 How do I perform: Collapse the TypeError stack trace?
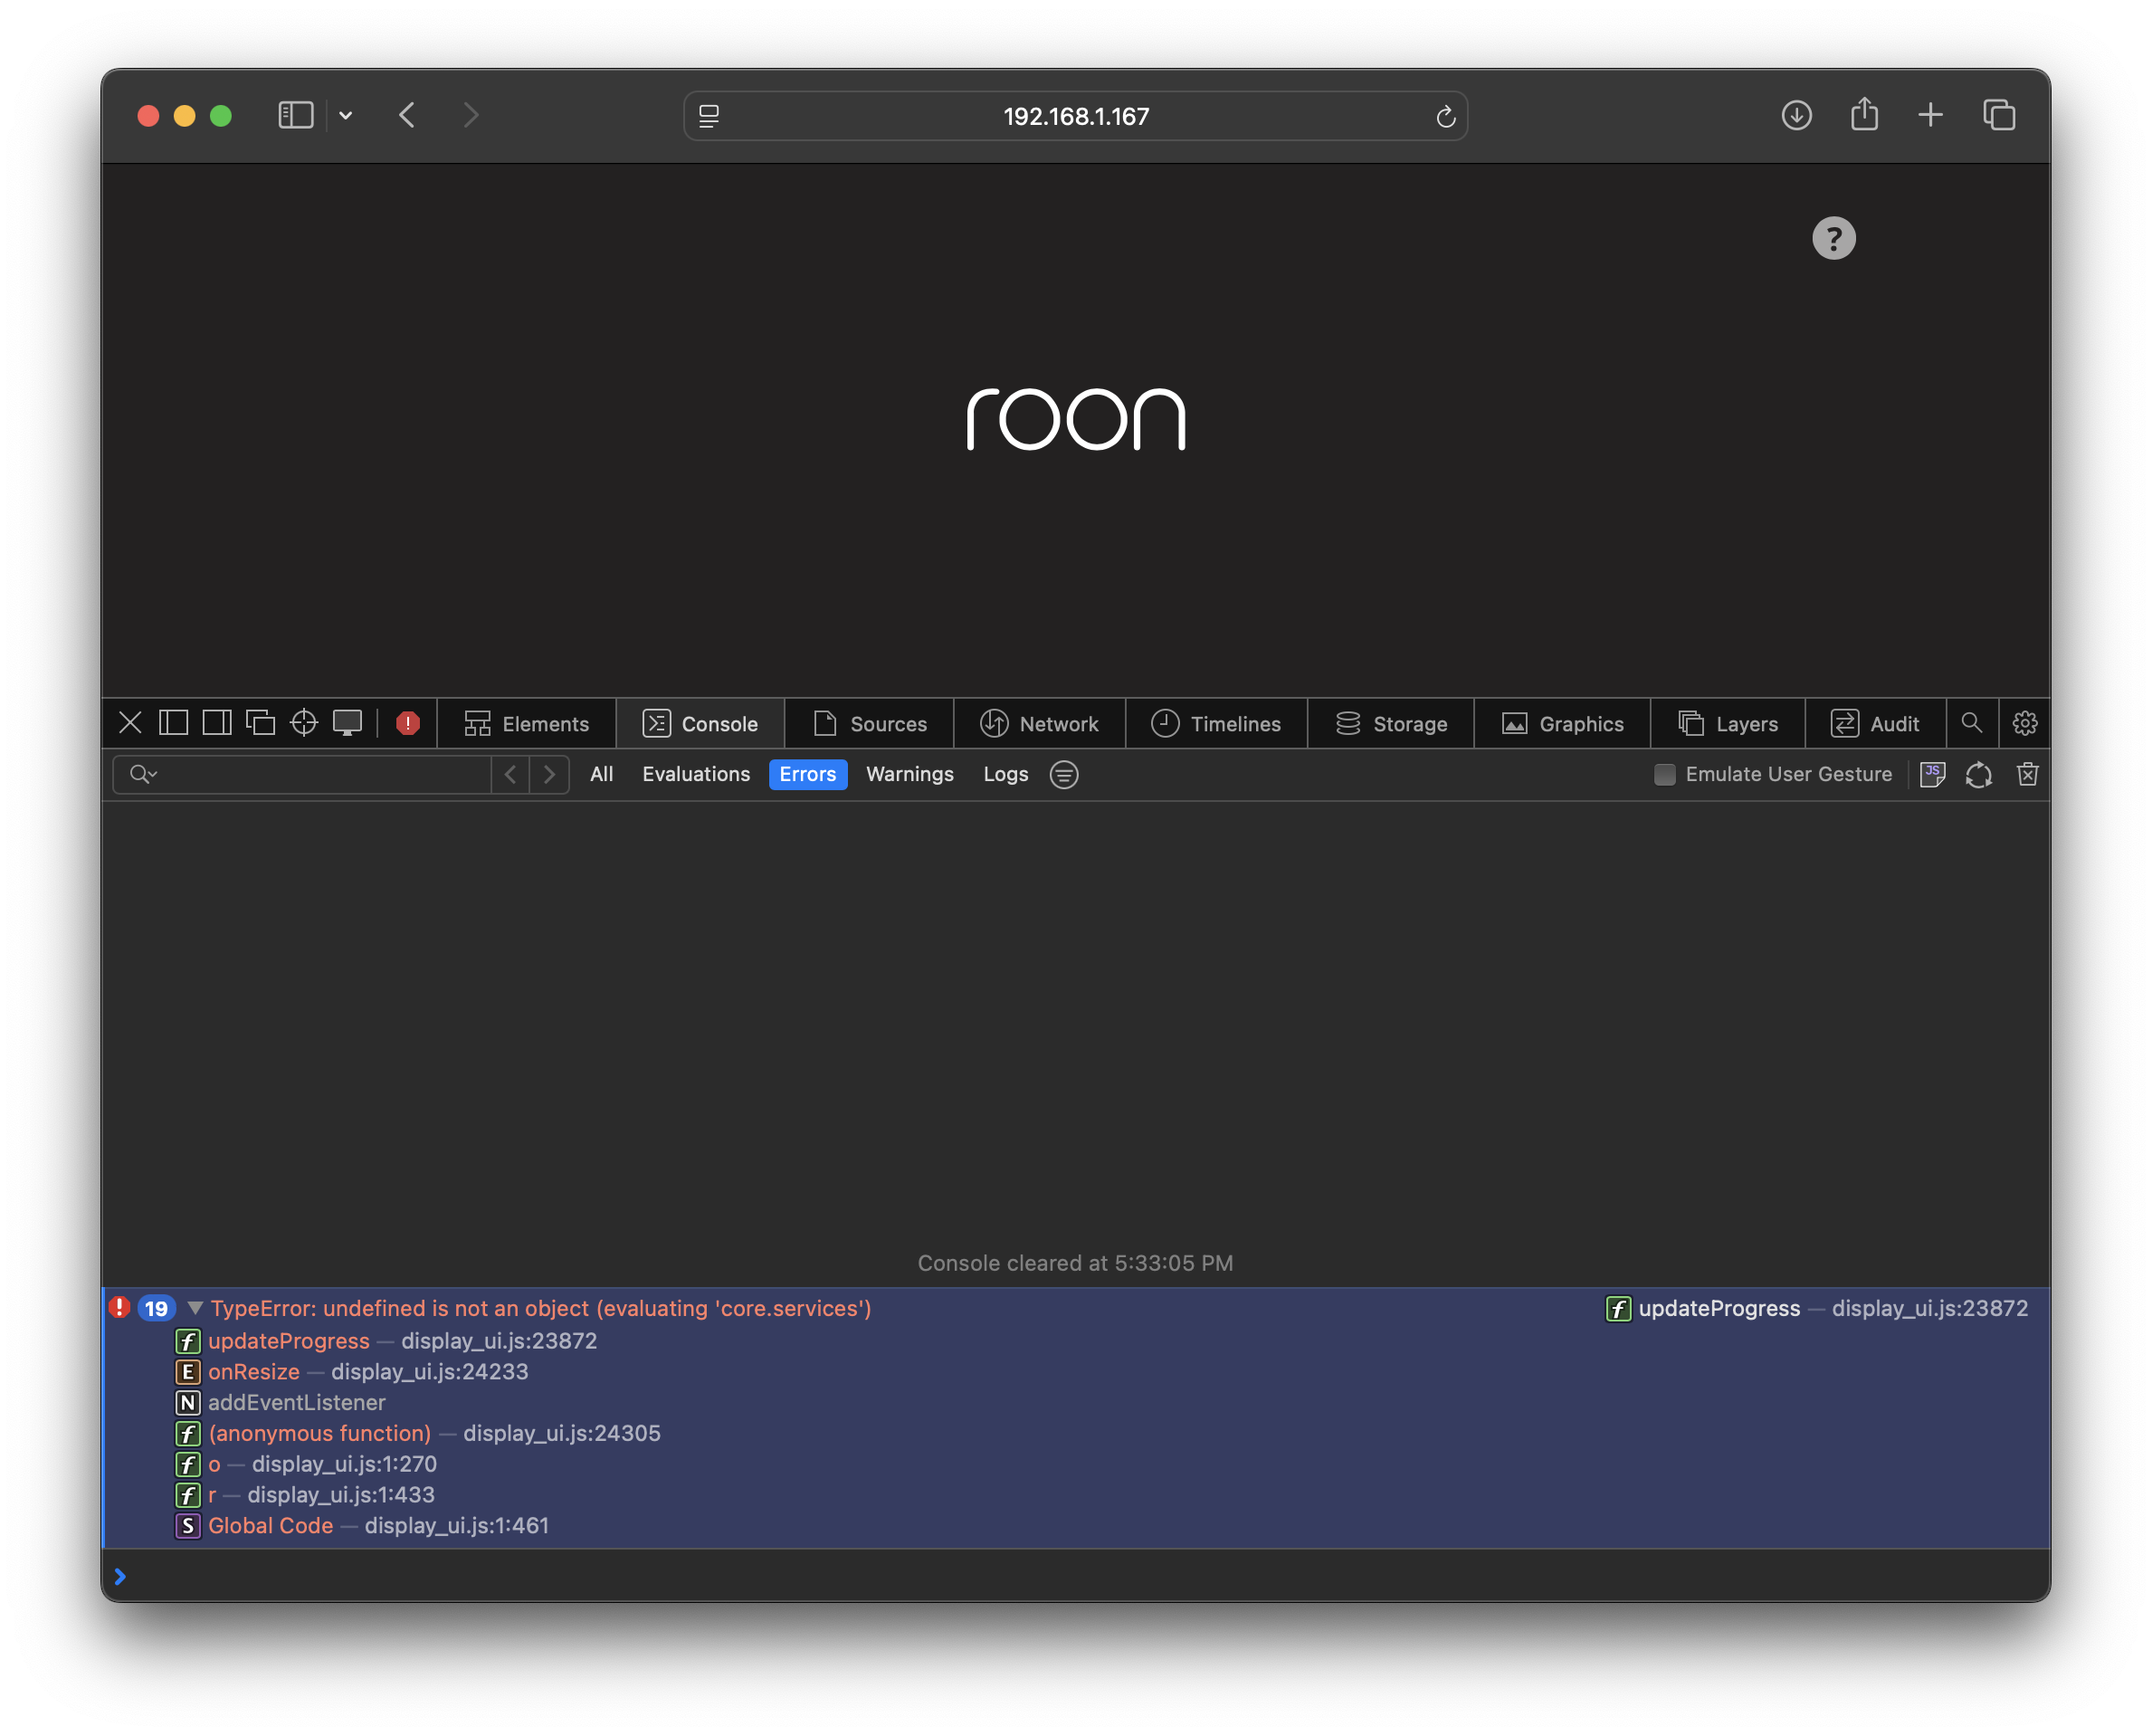coord(196,1308)
